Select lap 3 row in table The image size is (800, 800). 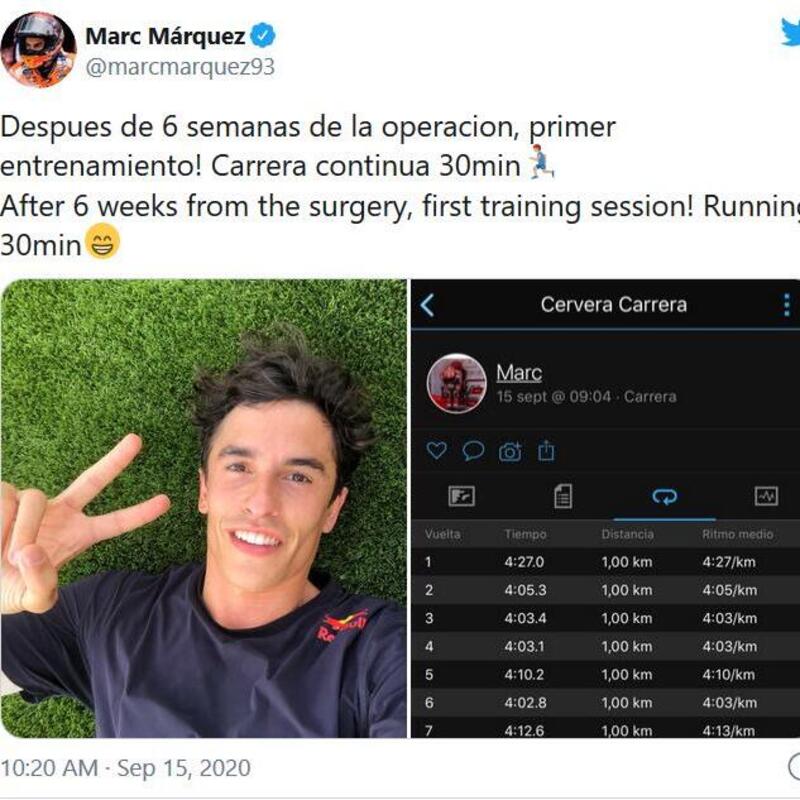tap(606, 618)
